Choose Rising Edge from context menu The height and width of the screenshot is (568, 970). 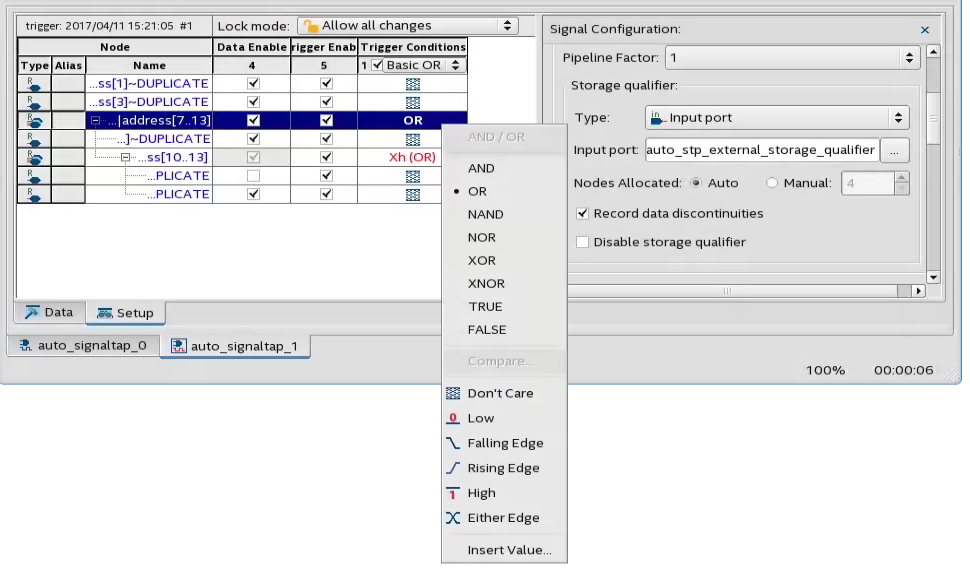click(503, 468)
